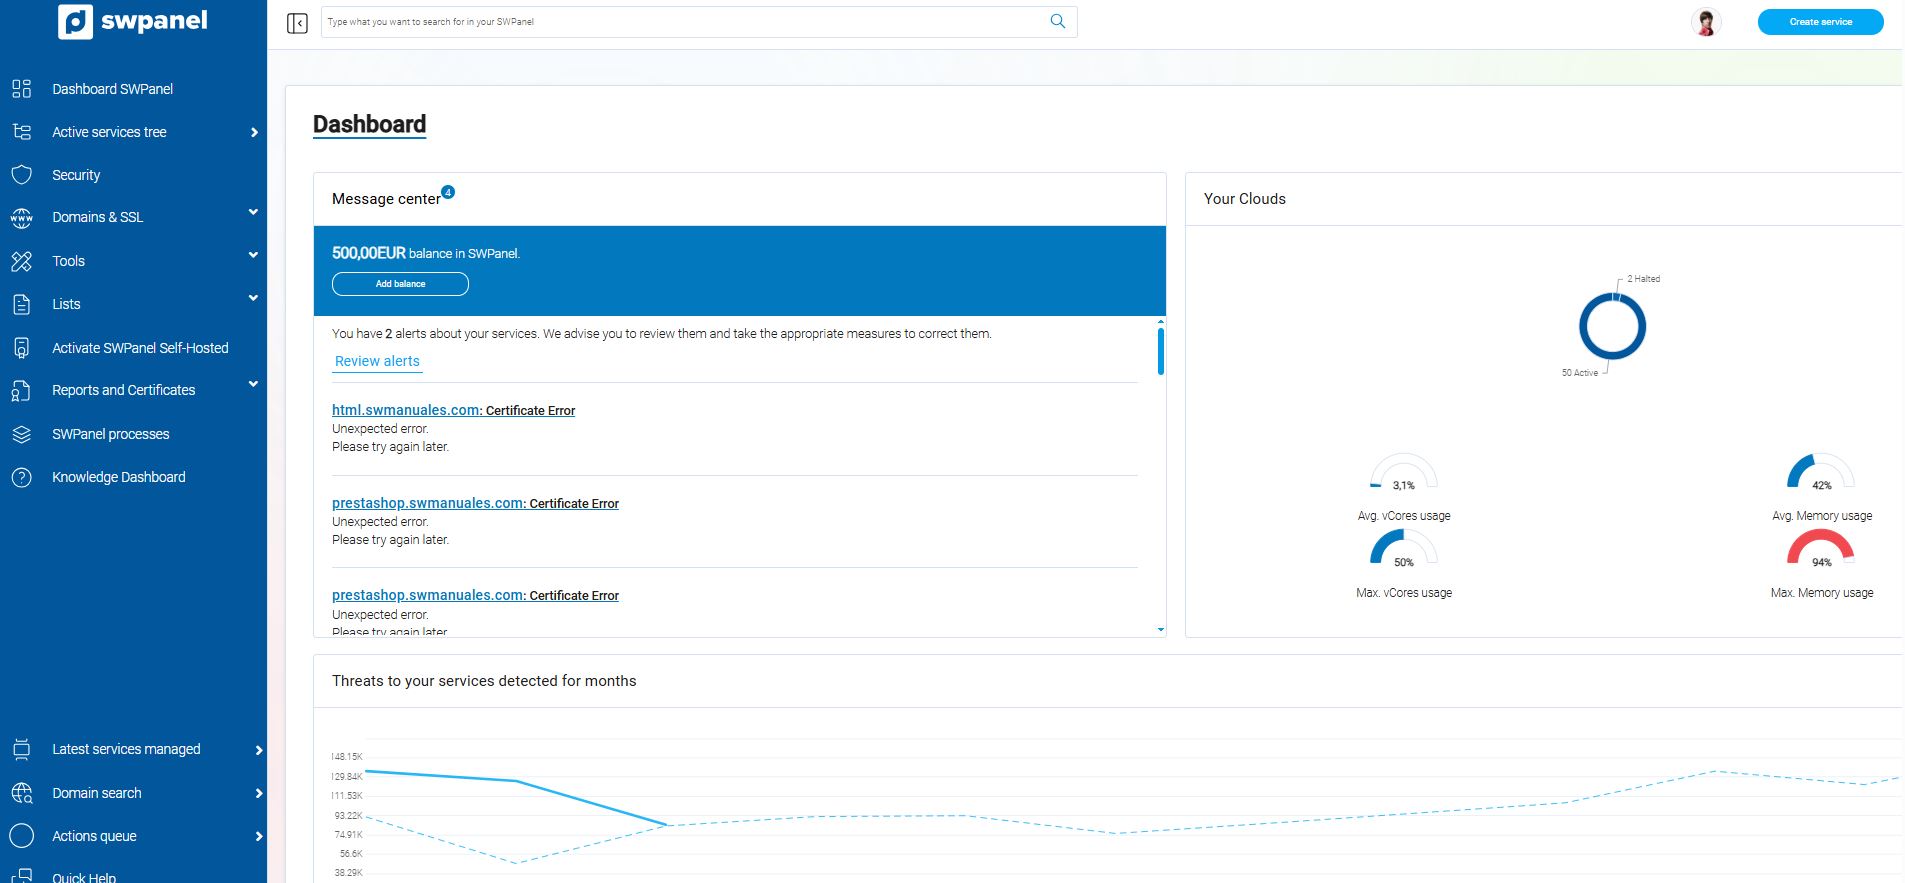Click inside the SWPanel search field

(685, 22)
